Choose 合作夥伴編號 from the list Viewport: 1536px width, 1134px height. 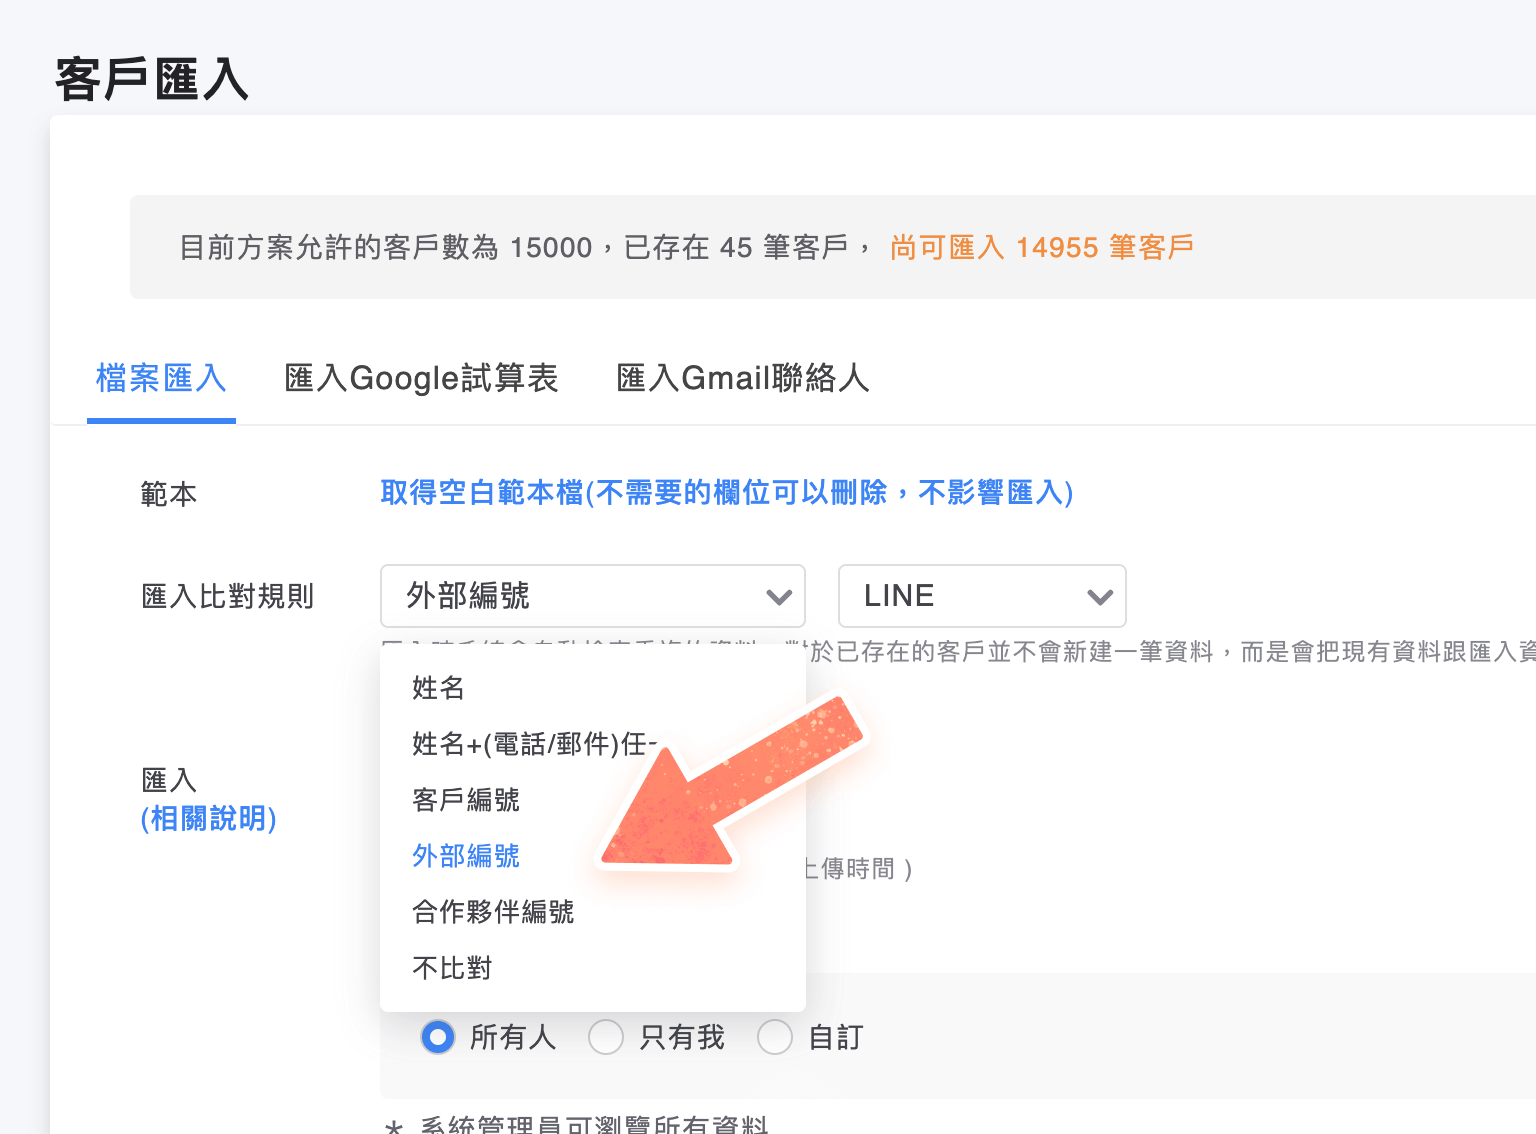click(491, 911)
